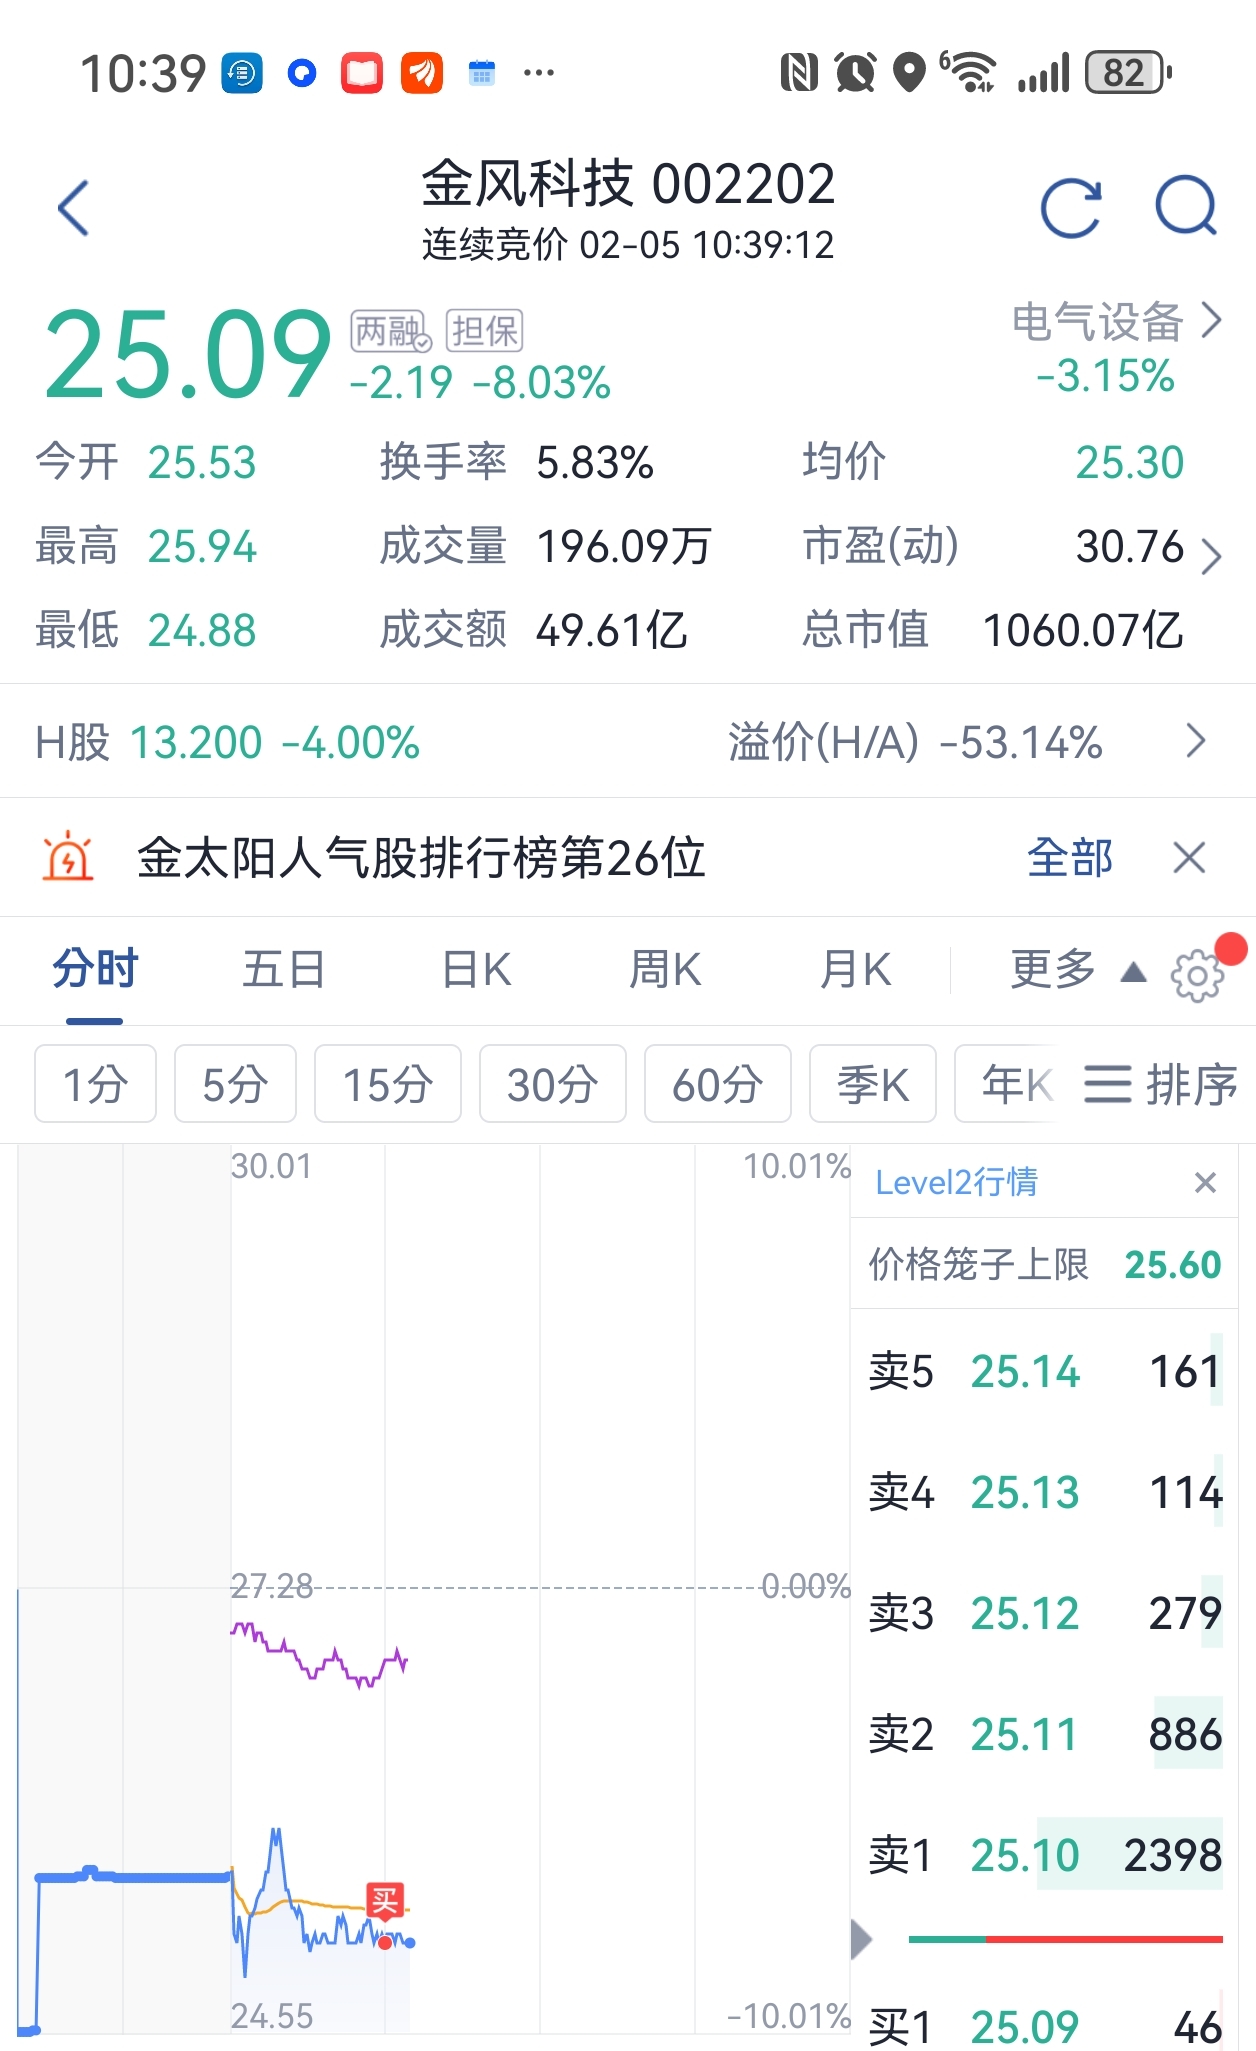Refresh the stock quote data

click(x=1071, y=208)
